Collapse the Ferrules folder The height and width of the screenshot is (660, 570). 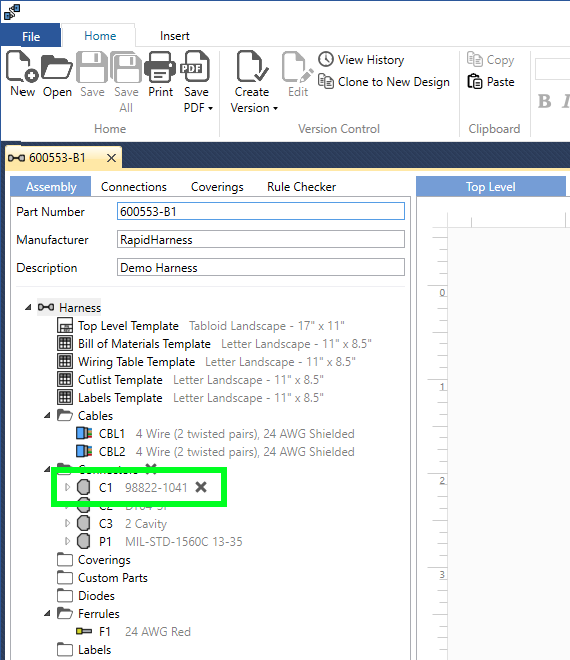(47, 613)
